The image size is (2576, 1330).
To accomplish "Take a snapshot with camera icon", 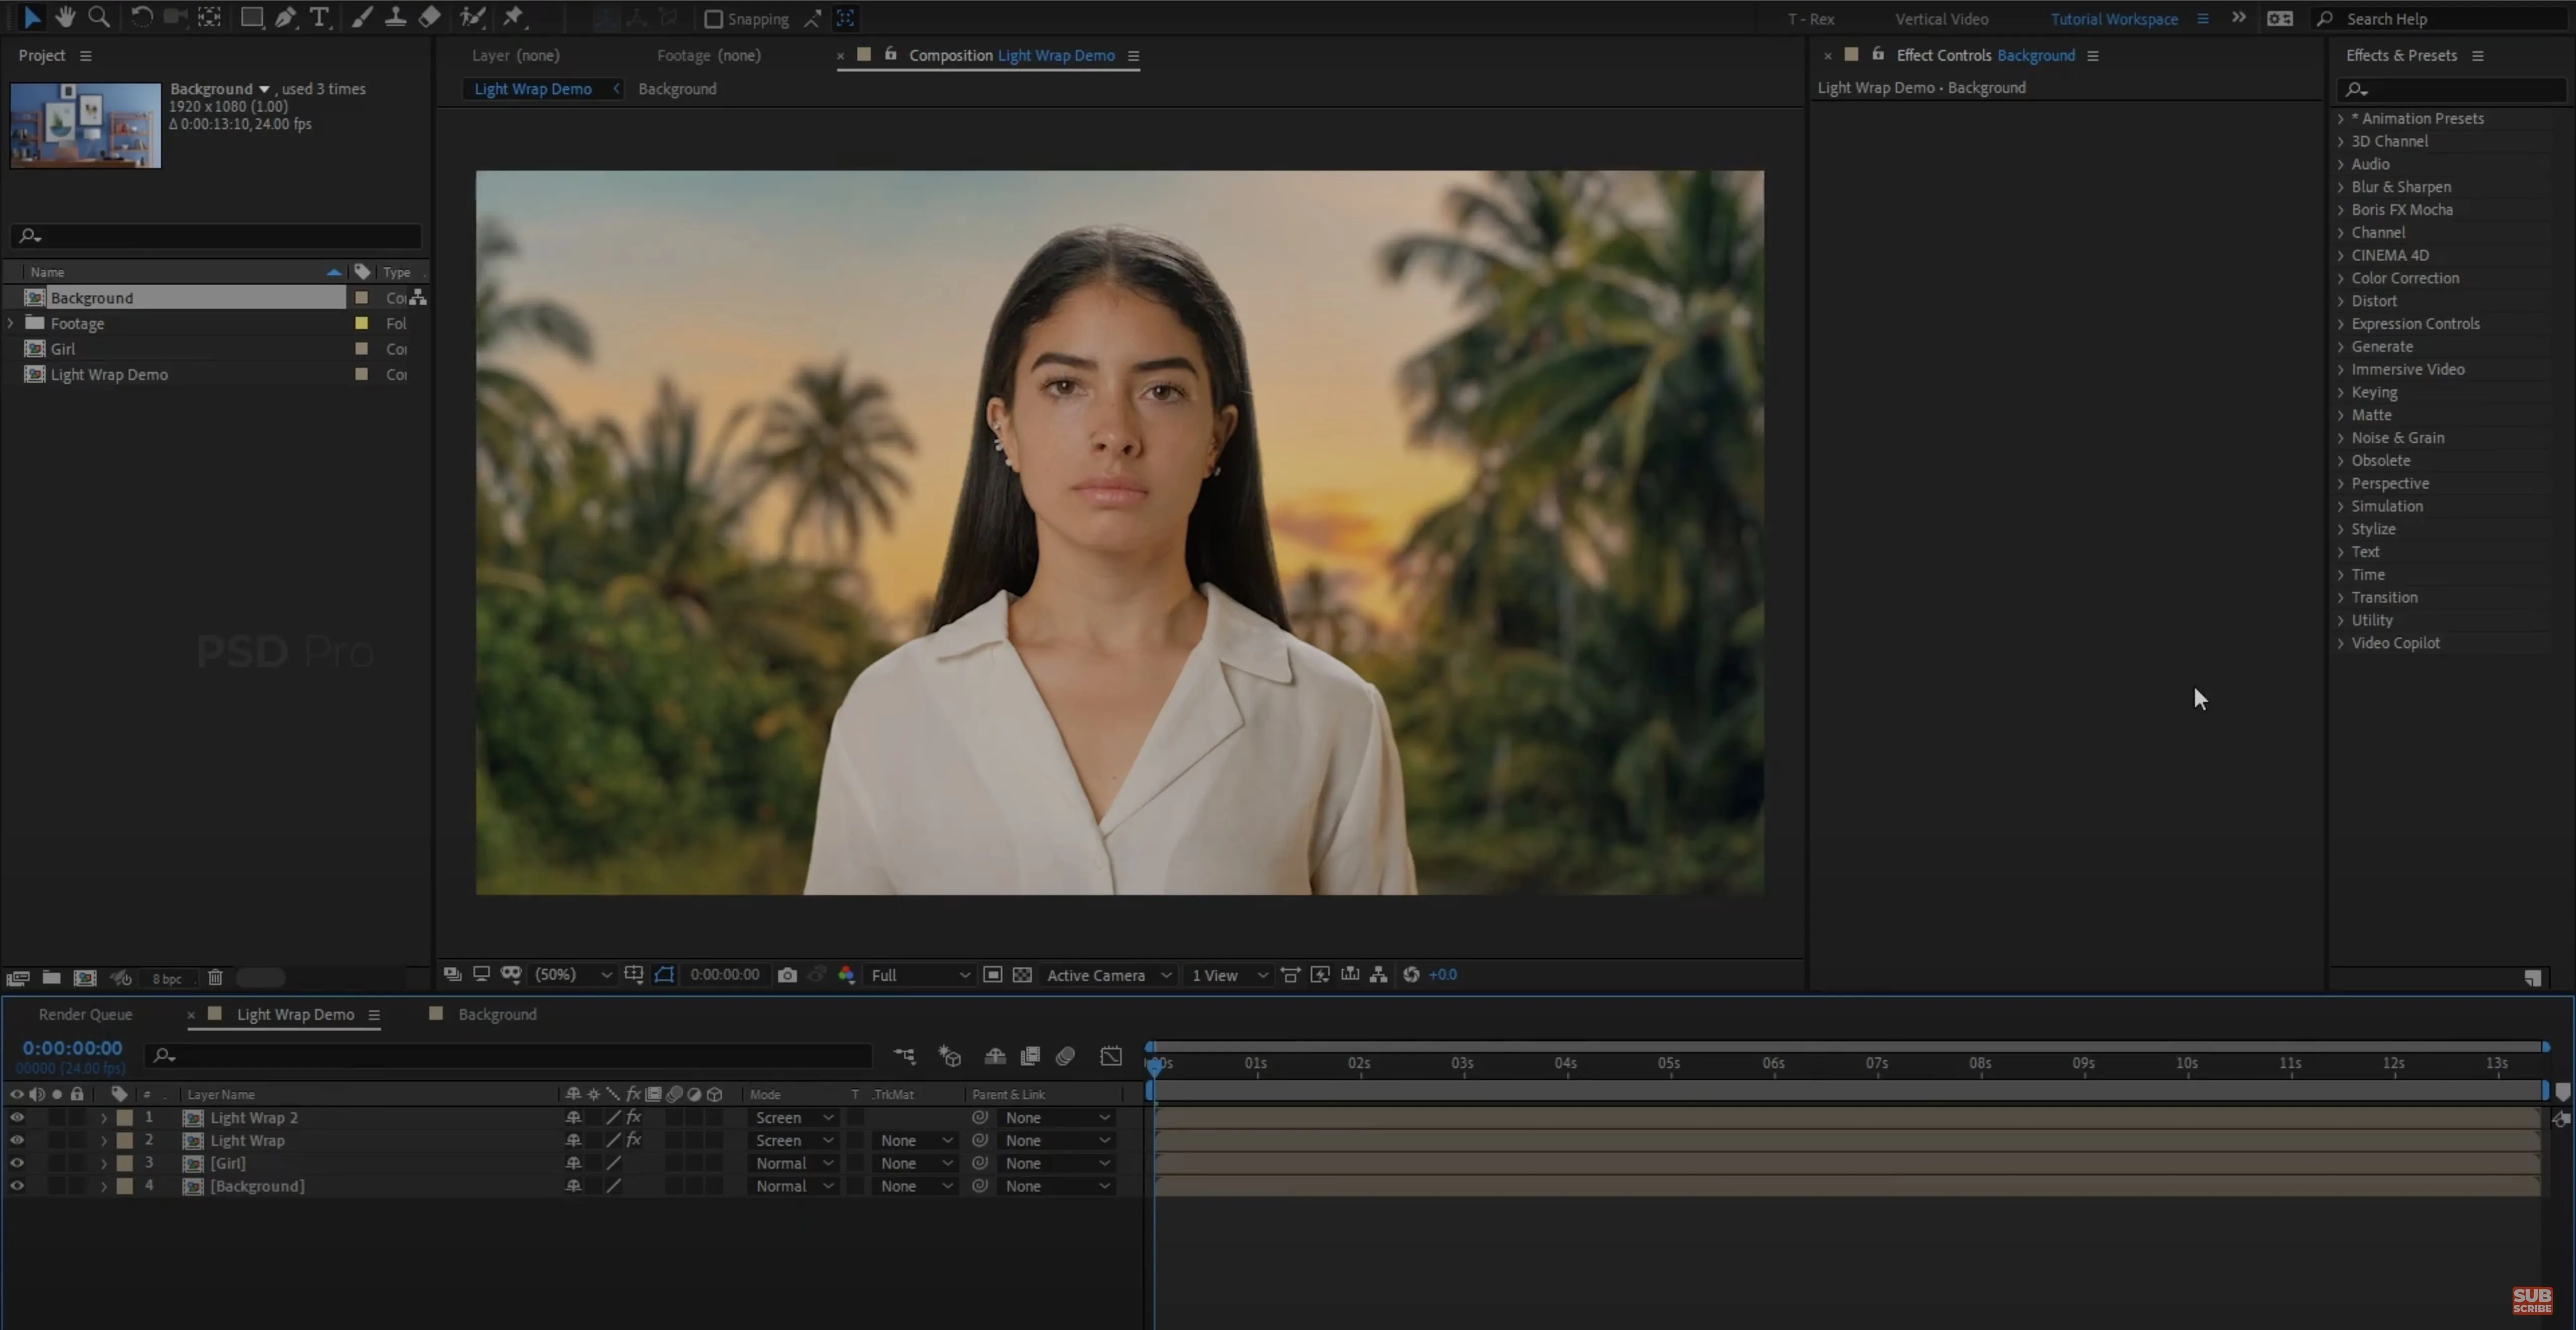I will pyautogui.click(x=787, y=975).
